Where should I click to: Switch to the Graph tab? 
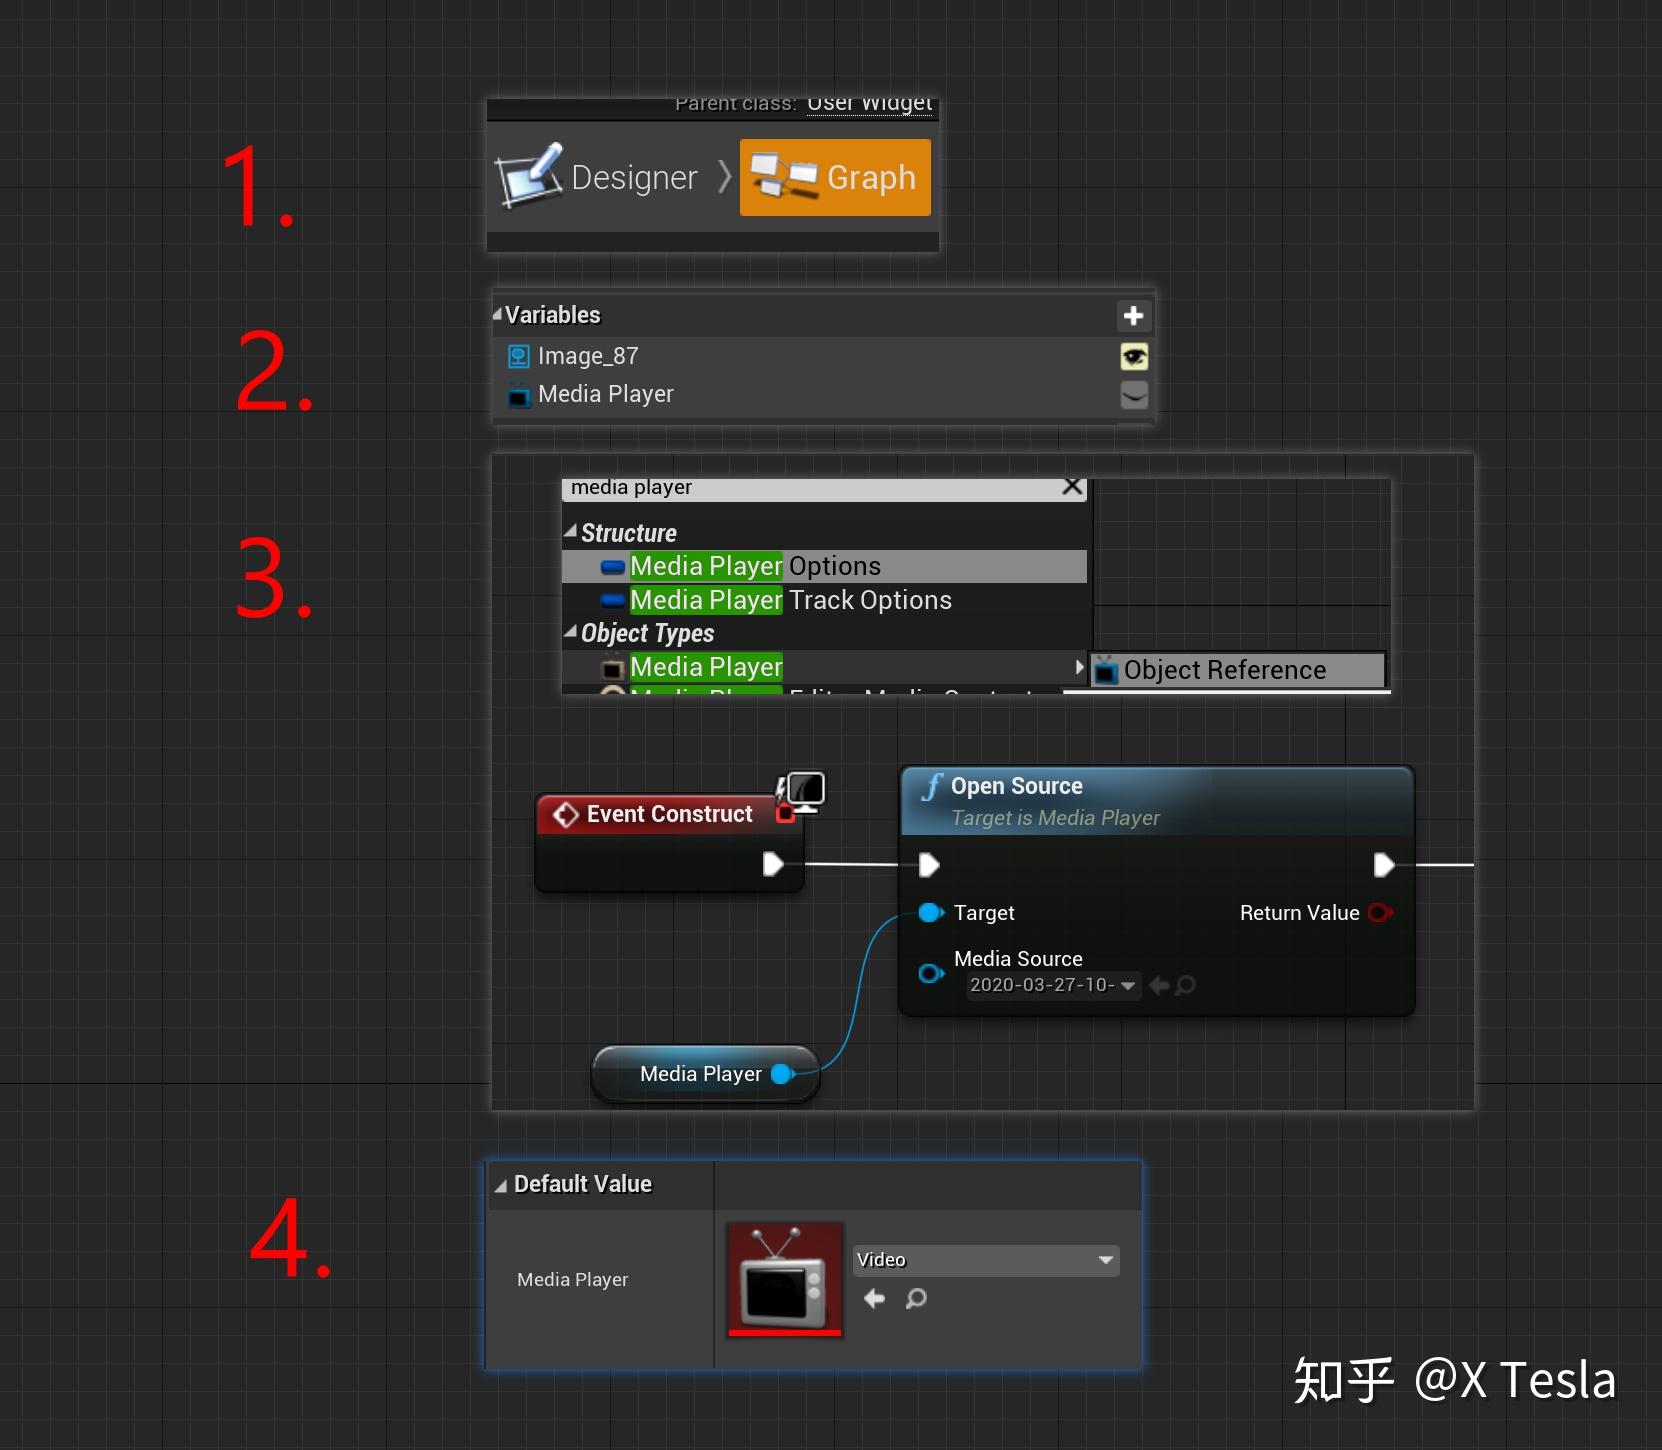tap(834, 177)
